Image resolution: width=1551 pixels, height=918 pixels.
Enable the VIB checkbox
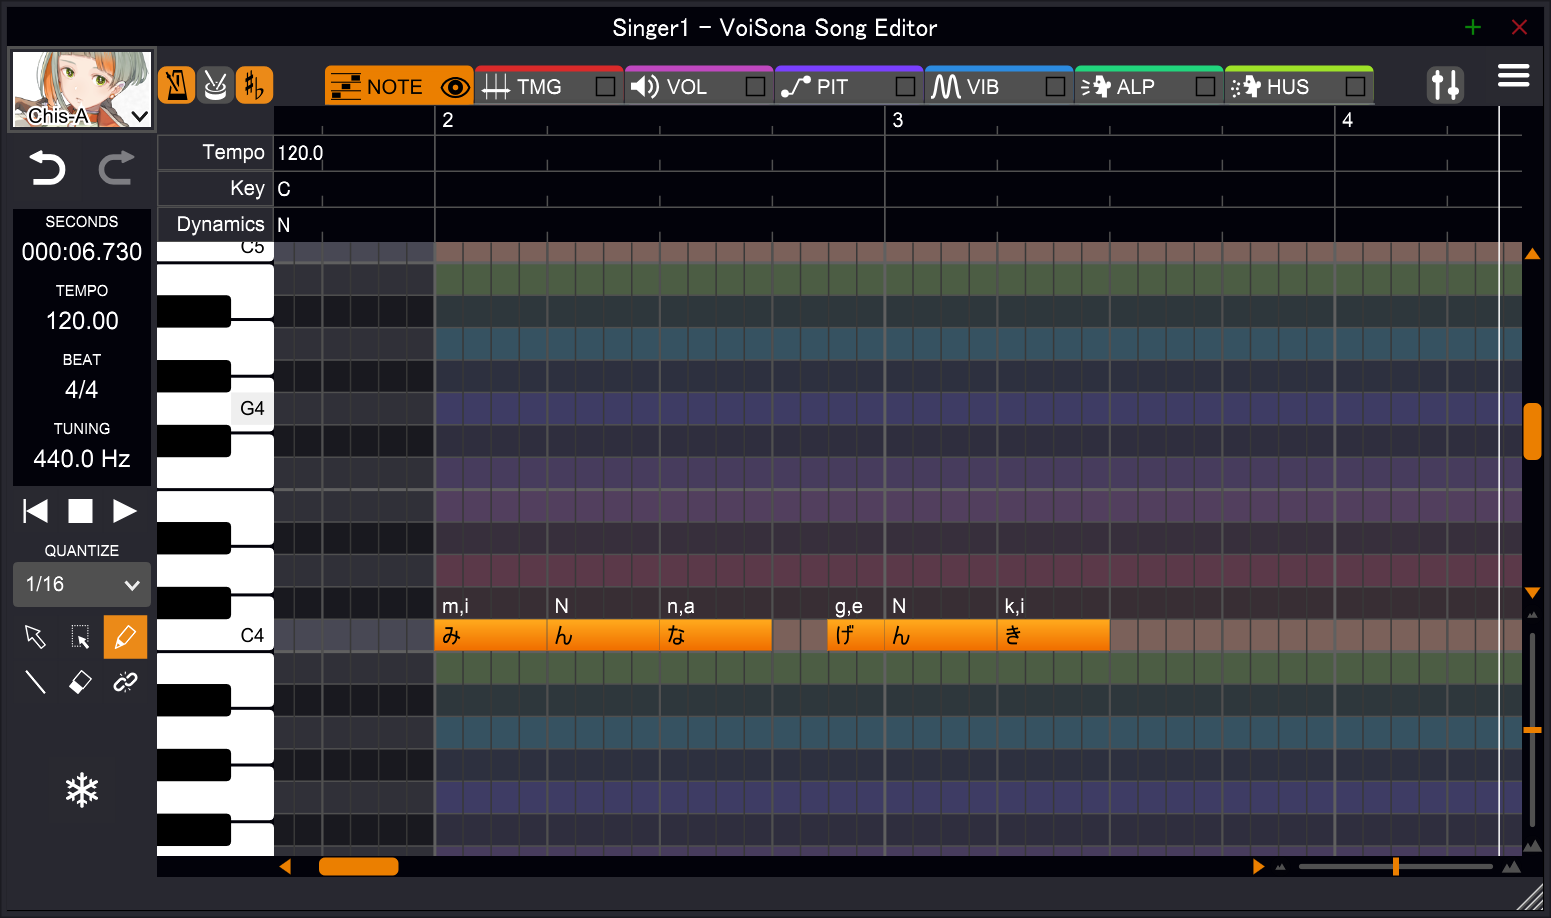(1055, 87)
